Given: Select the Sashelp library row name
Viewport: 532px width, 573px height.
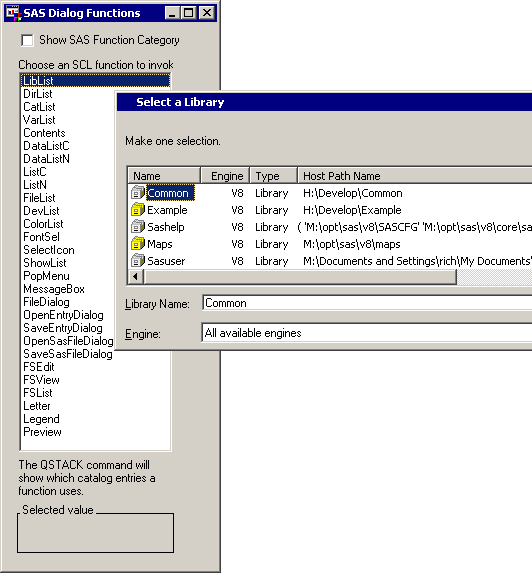Looking at the screenshot, I should point(166,227).
